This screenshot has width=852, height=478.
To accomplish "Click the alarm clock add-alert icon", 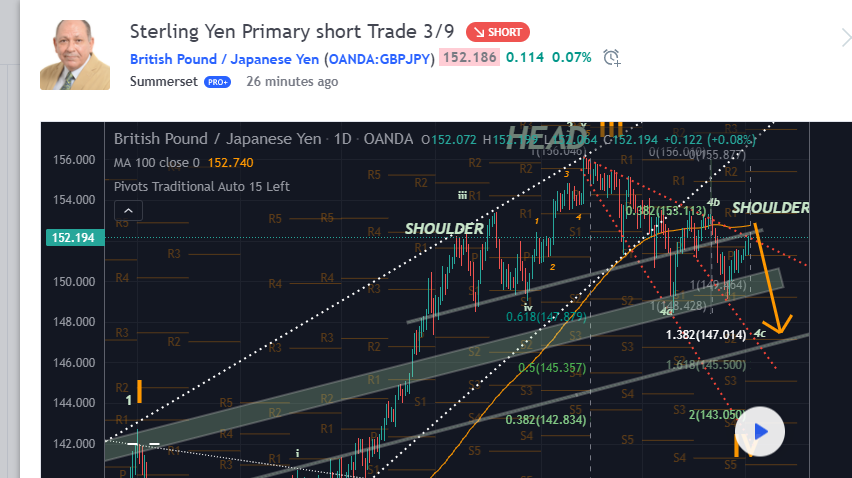I will 612,57.
